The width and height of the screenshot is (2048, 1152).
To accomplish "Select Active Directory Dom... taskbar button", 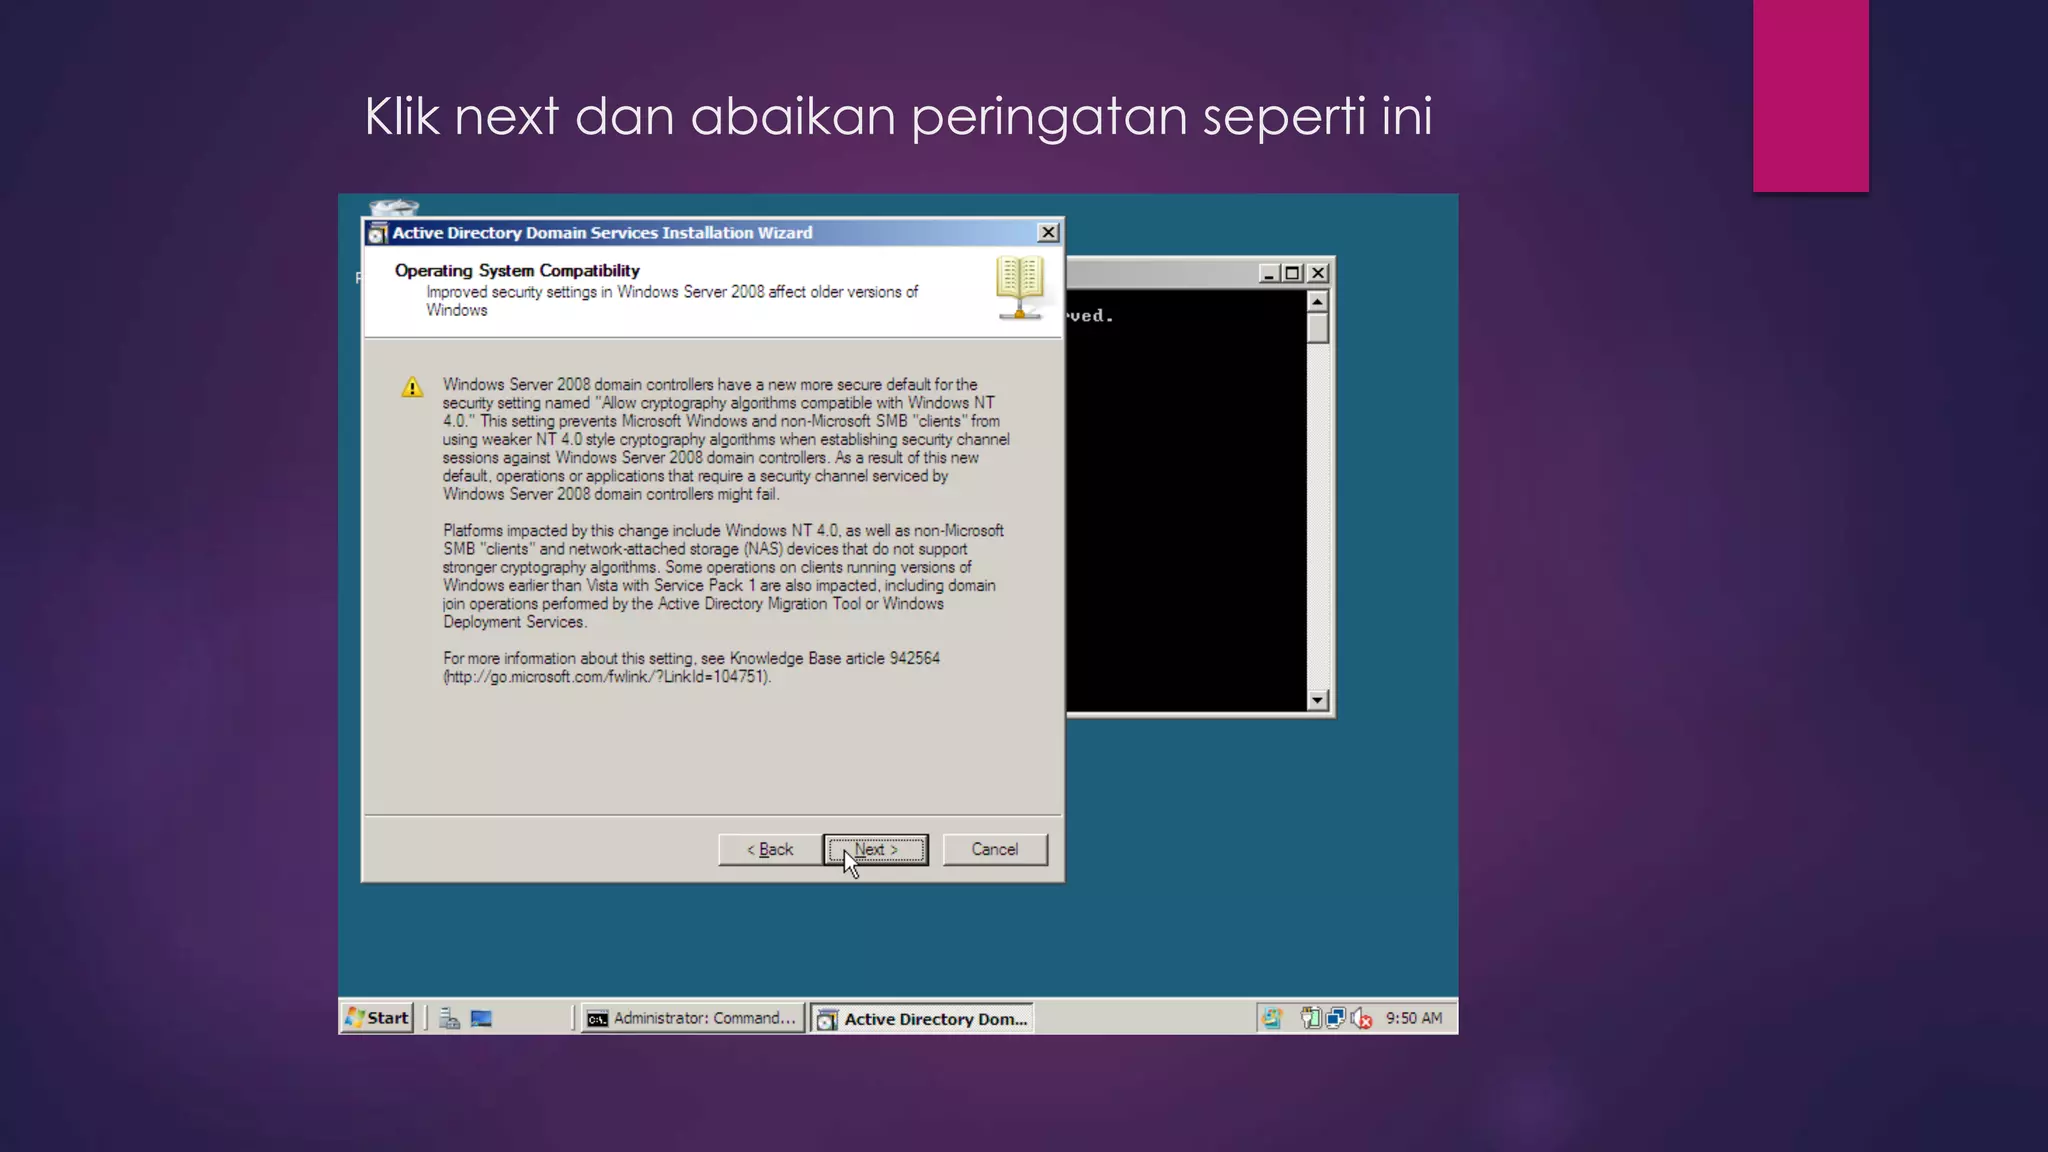I will 922,1018.
